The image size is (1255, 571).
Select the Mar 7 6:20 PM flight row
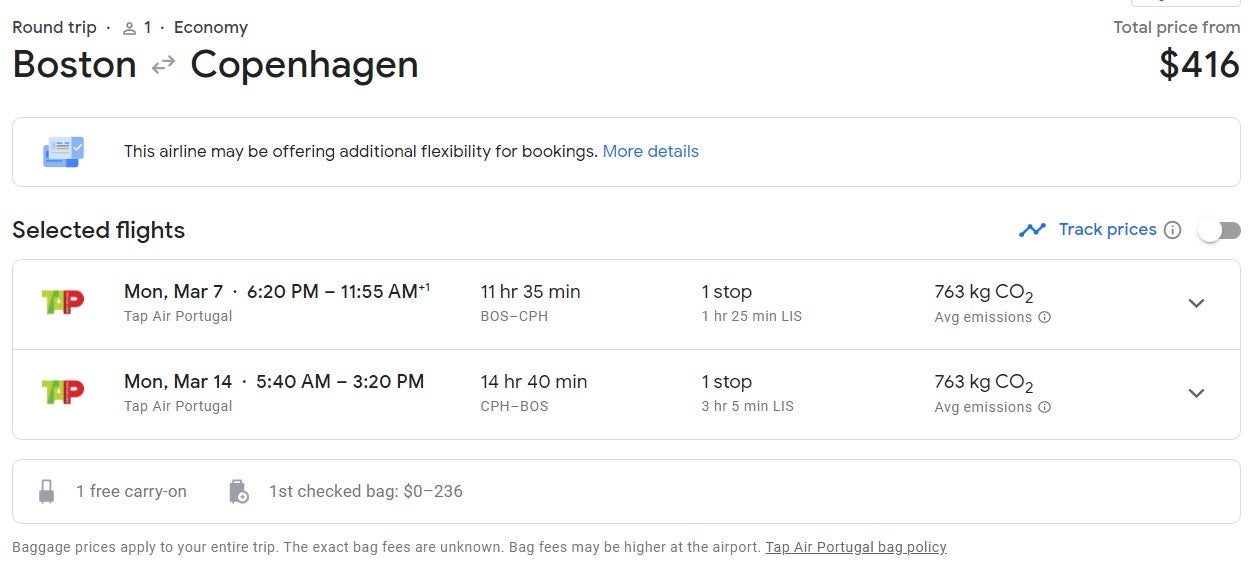626,304
